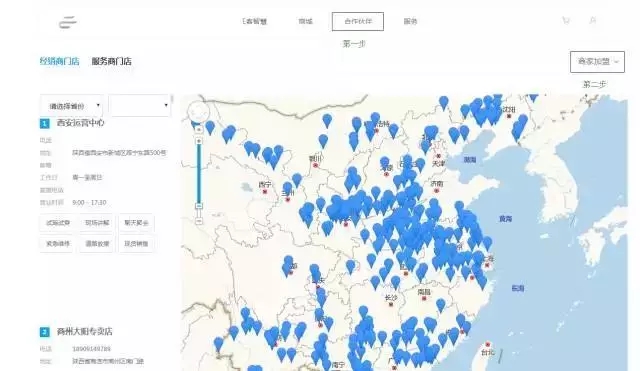The width and height of the screenshot is (640, 371).
Task: Click the 商州大街专卖店 store title
Action: pos(84,331)
